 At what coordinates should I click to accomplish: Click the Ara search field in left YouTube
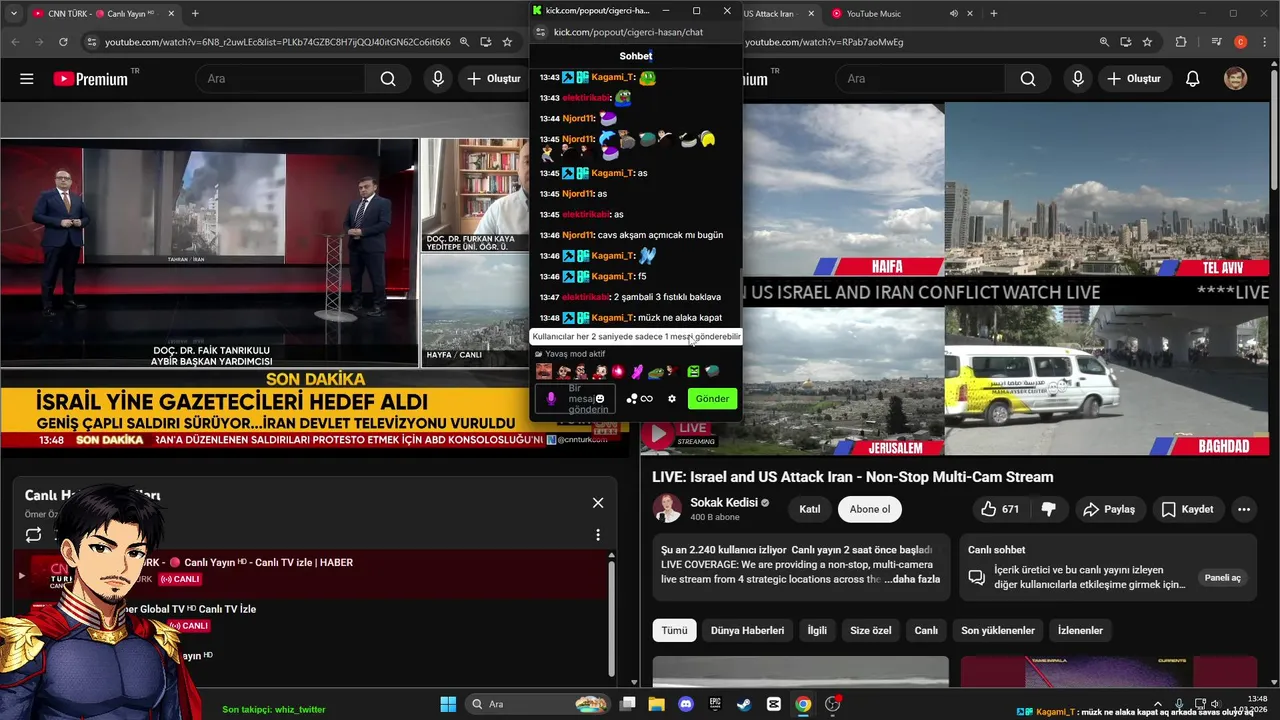[280, 79]
